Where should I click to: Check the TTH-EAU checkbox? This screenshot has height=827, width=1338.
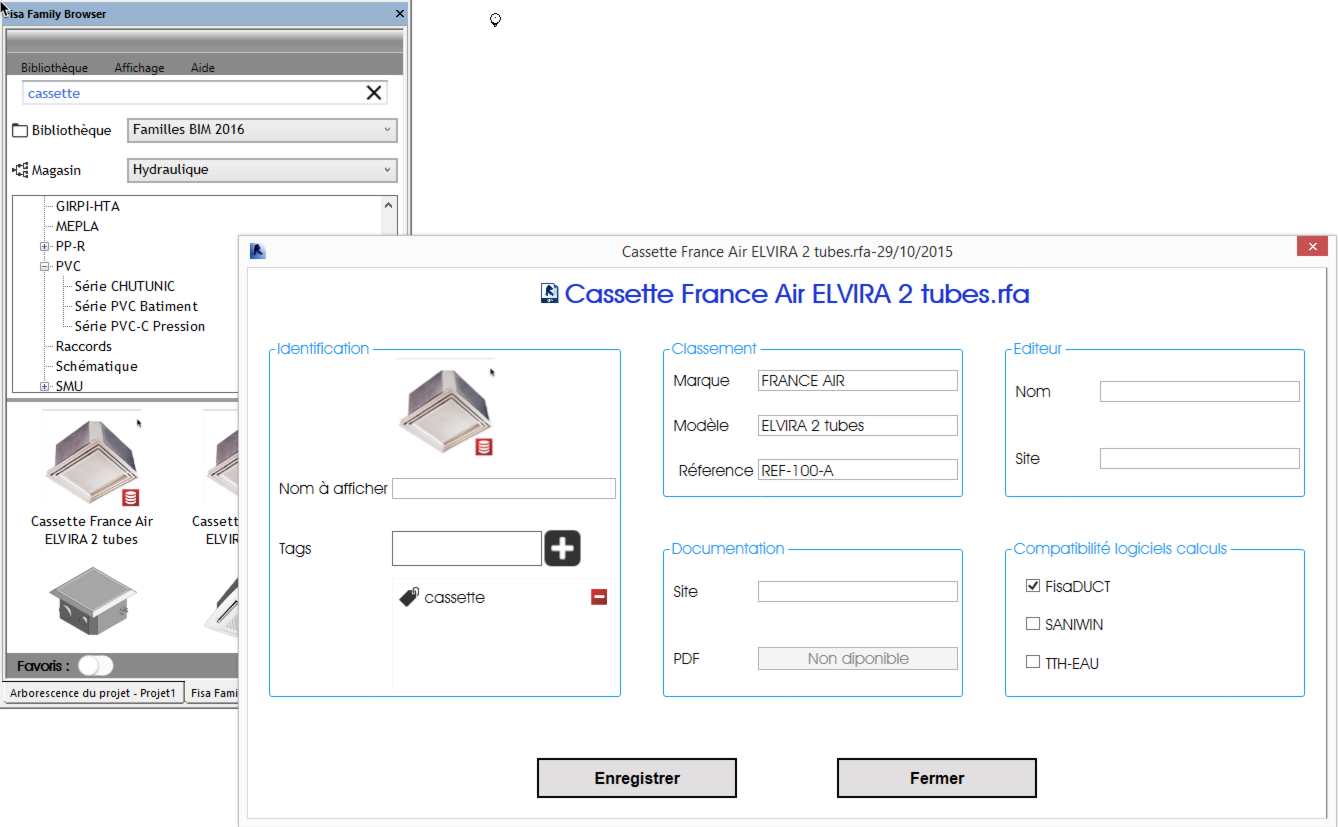1033,663
